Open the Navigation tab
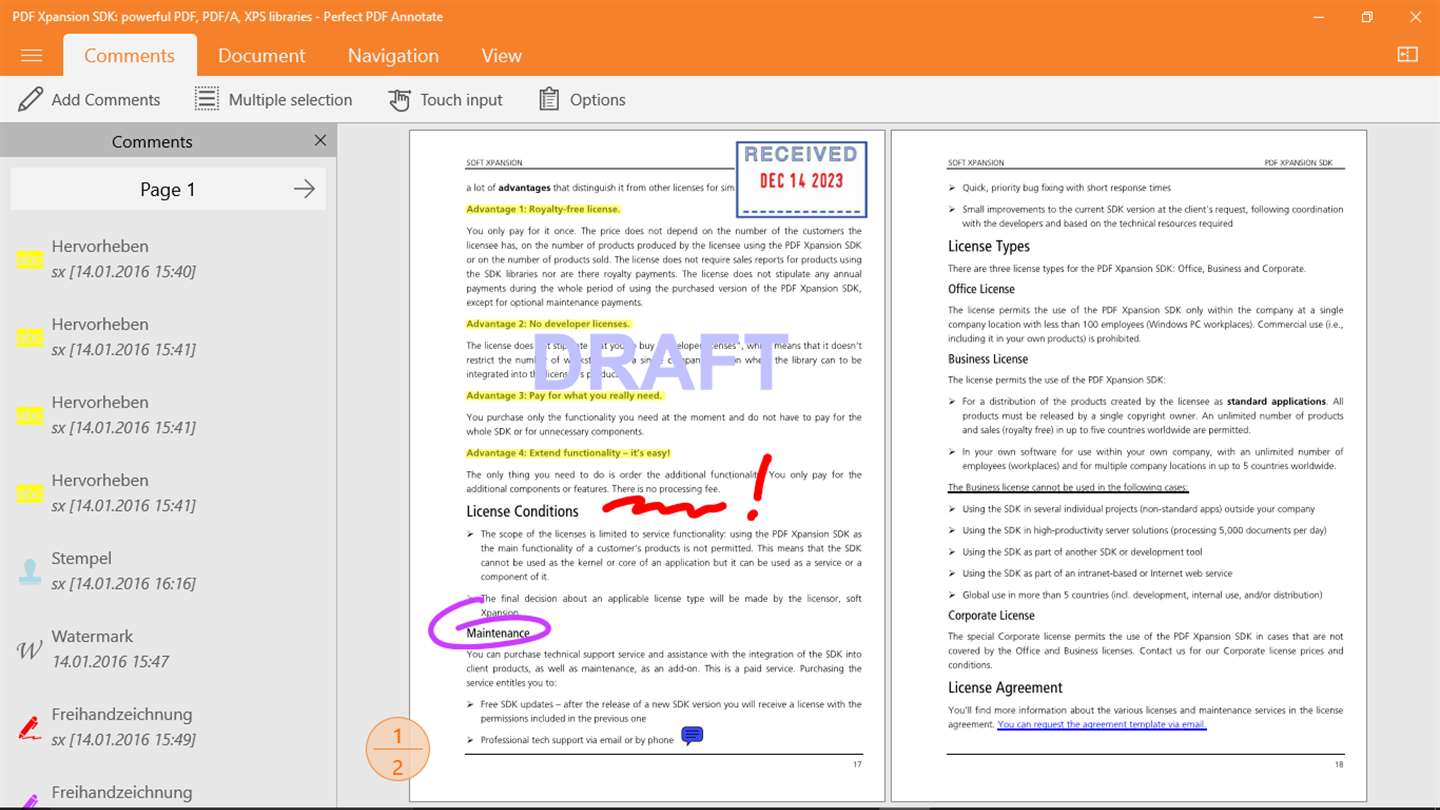1440x810 pixels. point(393,56)
